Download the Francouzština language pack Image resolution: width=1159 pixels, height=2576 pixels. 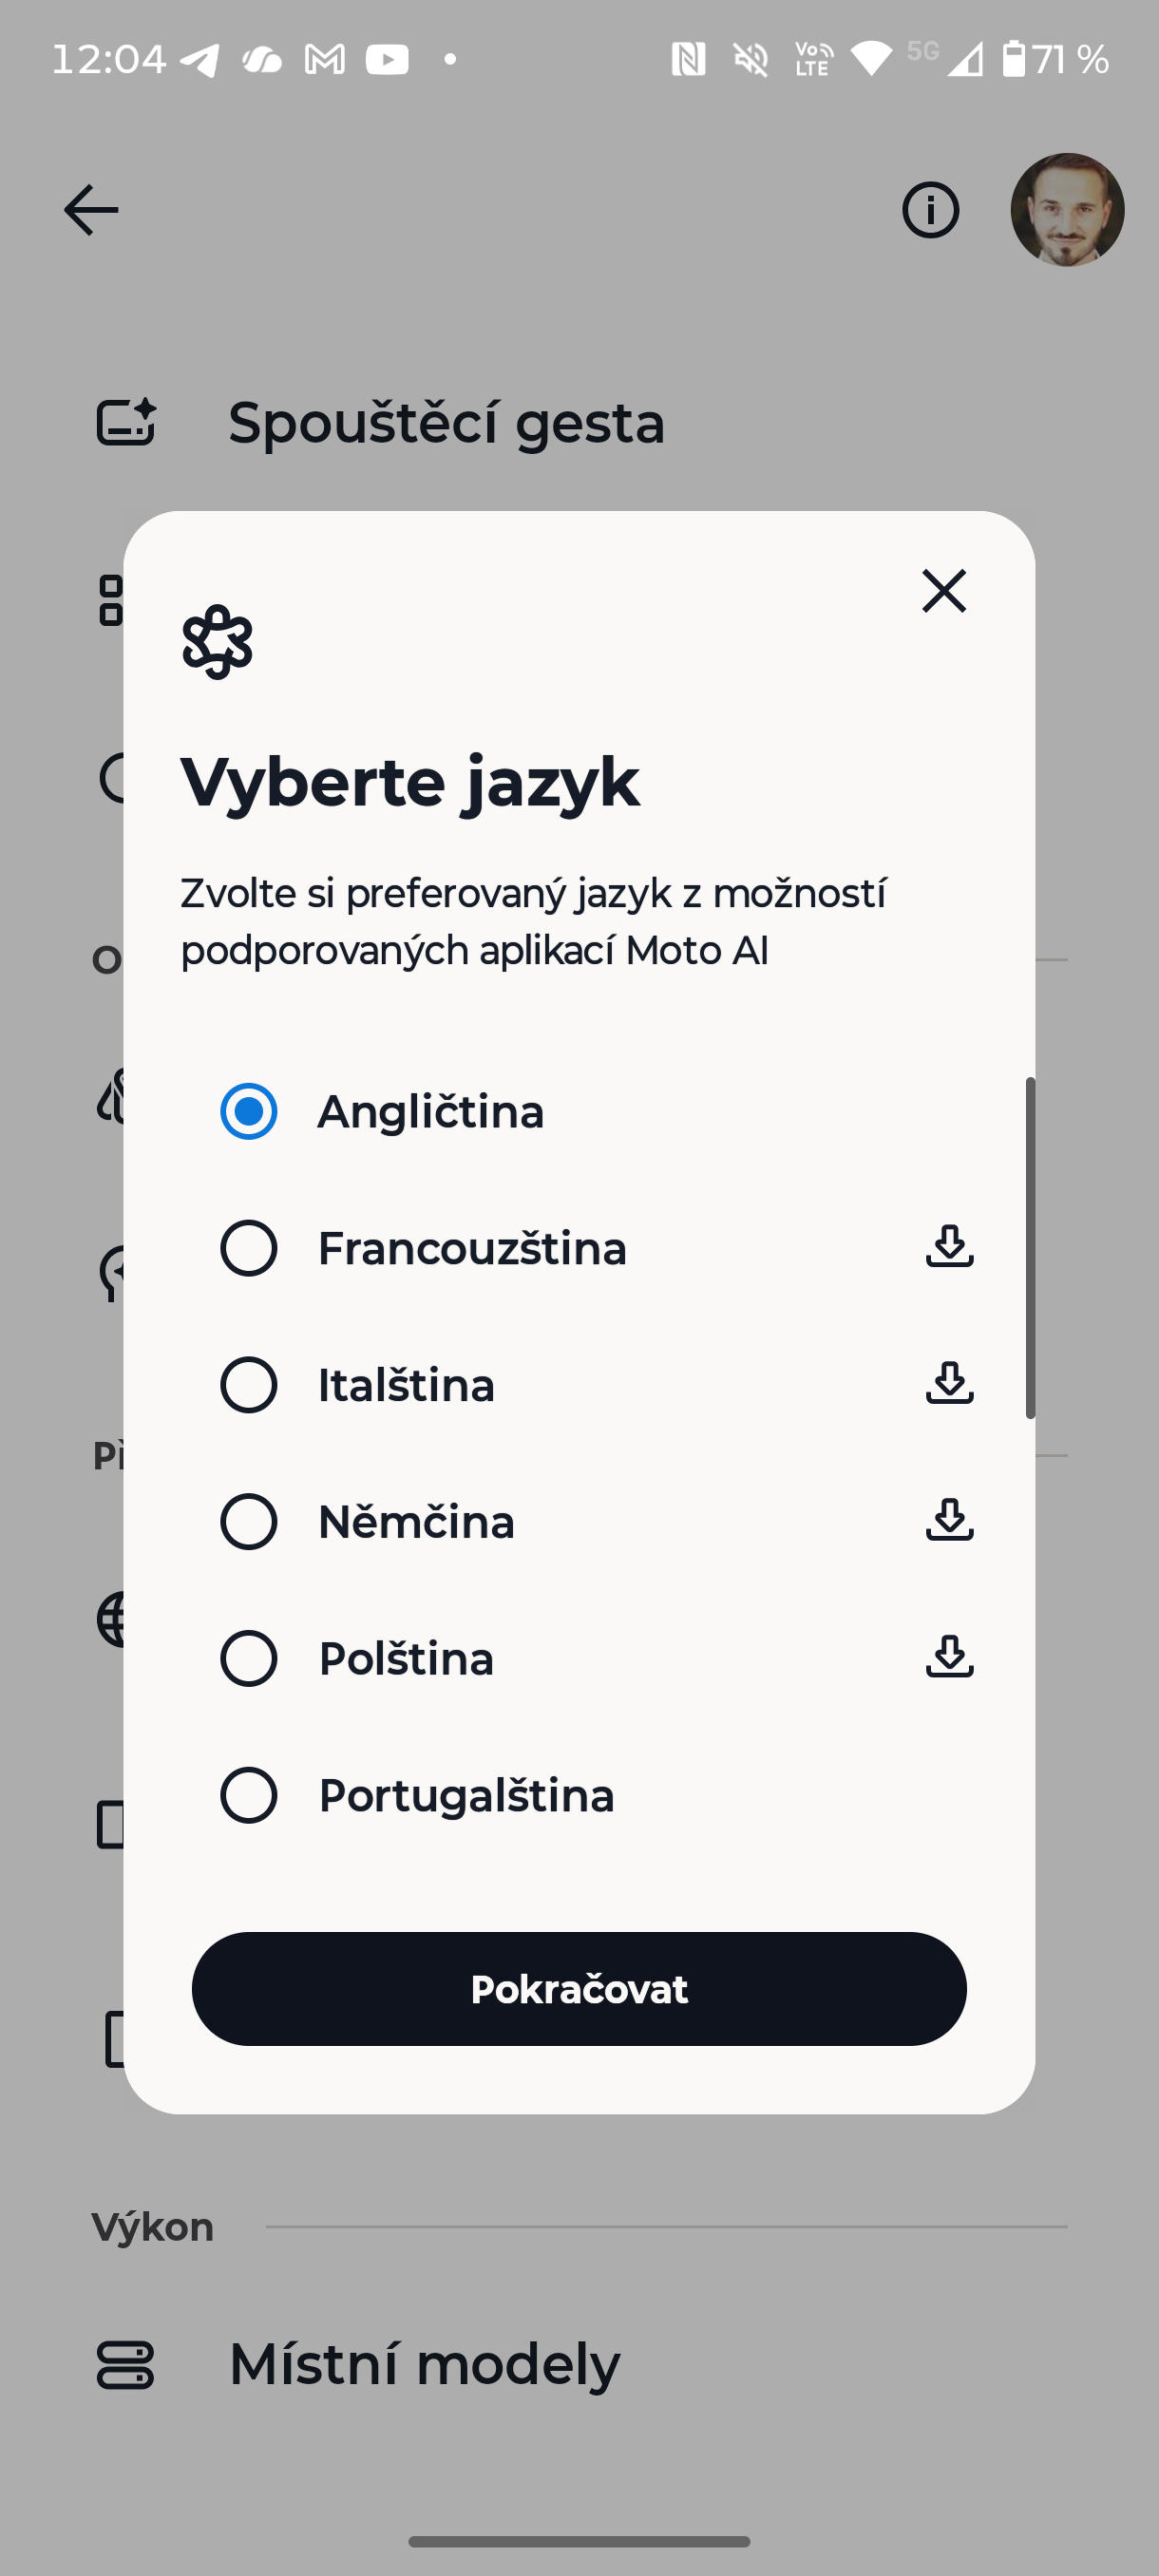click(x=949, y=1247)
